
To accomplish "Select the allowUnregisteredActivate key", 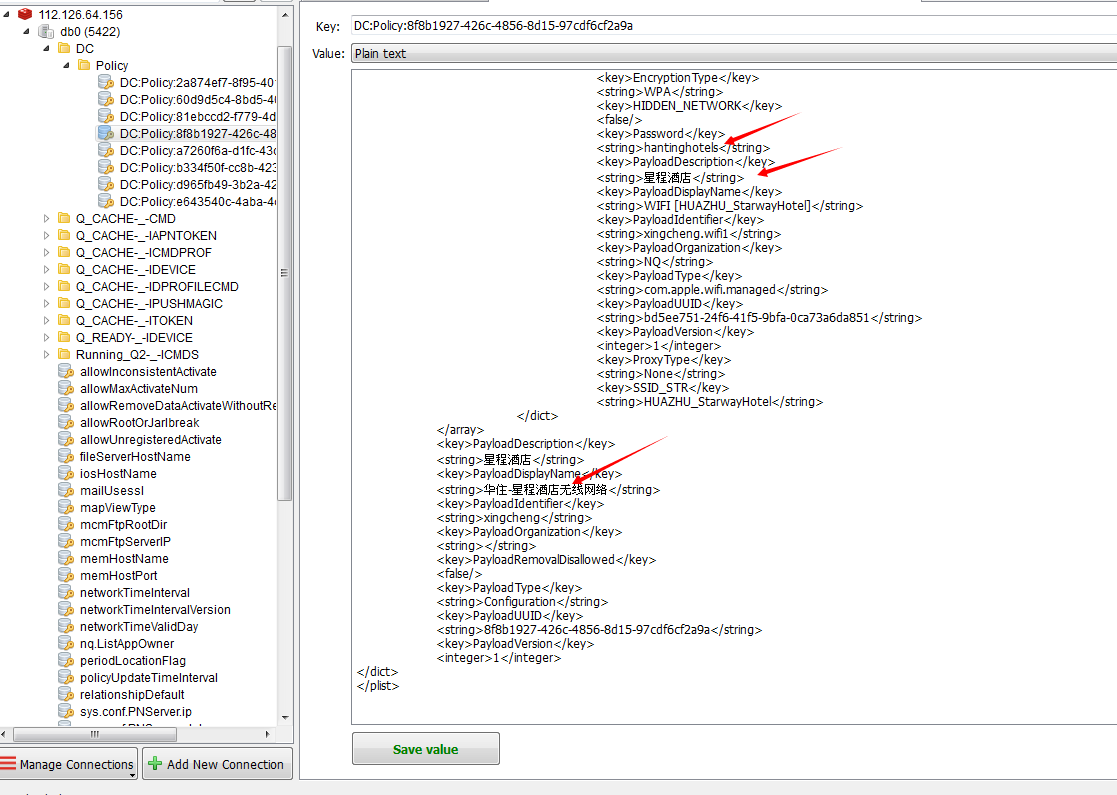I will [x=150, y=440].
